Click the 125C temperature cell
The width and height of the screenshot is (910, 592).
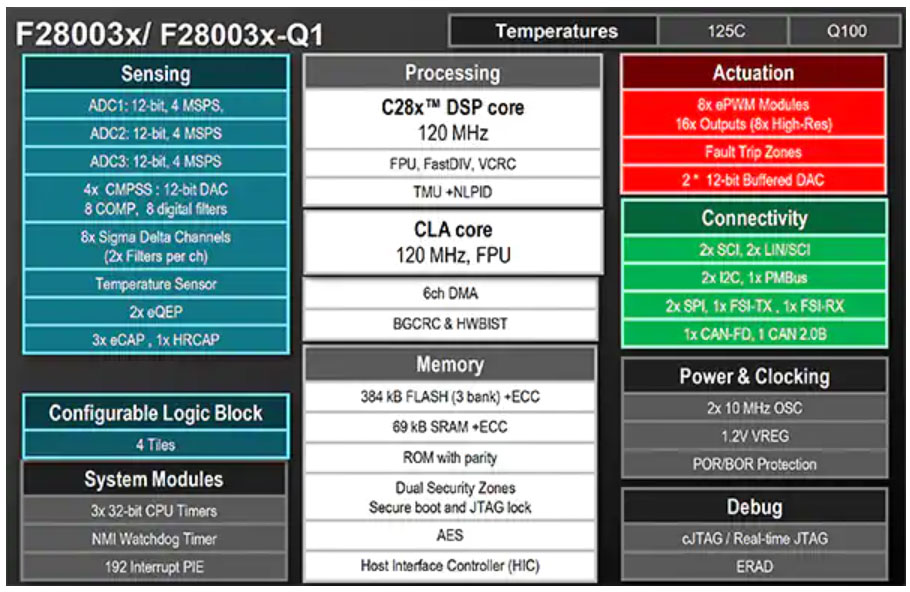tap(725, 31)
